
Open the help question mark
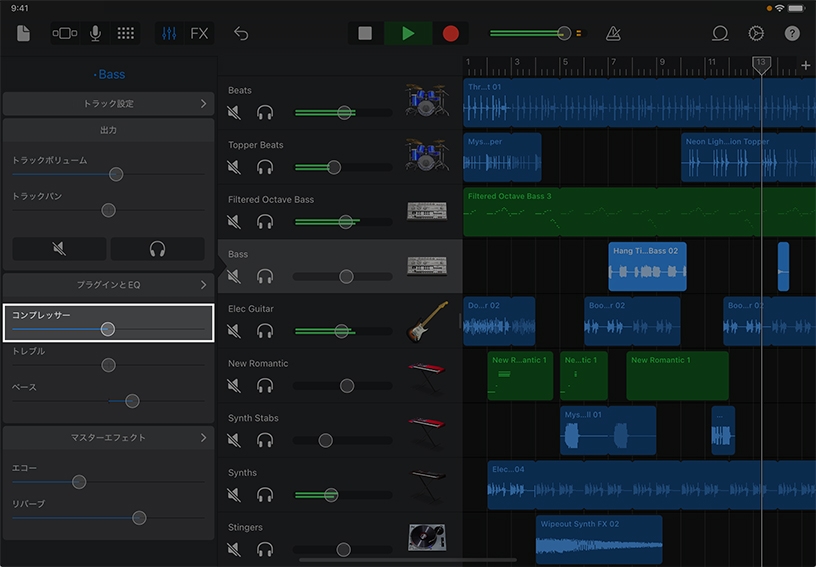(x=792, y=33)
